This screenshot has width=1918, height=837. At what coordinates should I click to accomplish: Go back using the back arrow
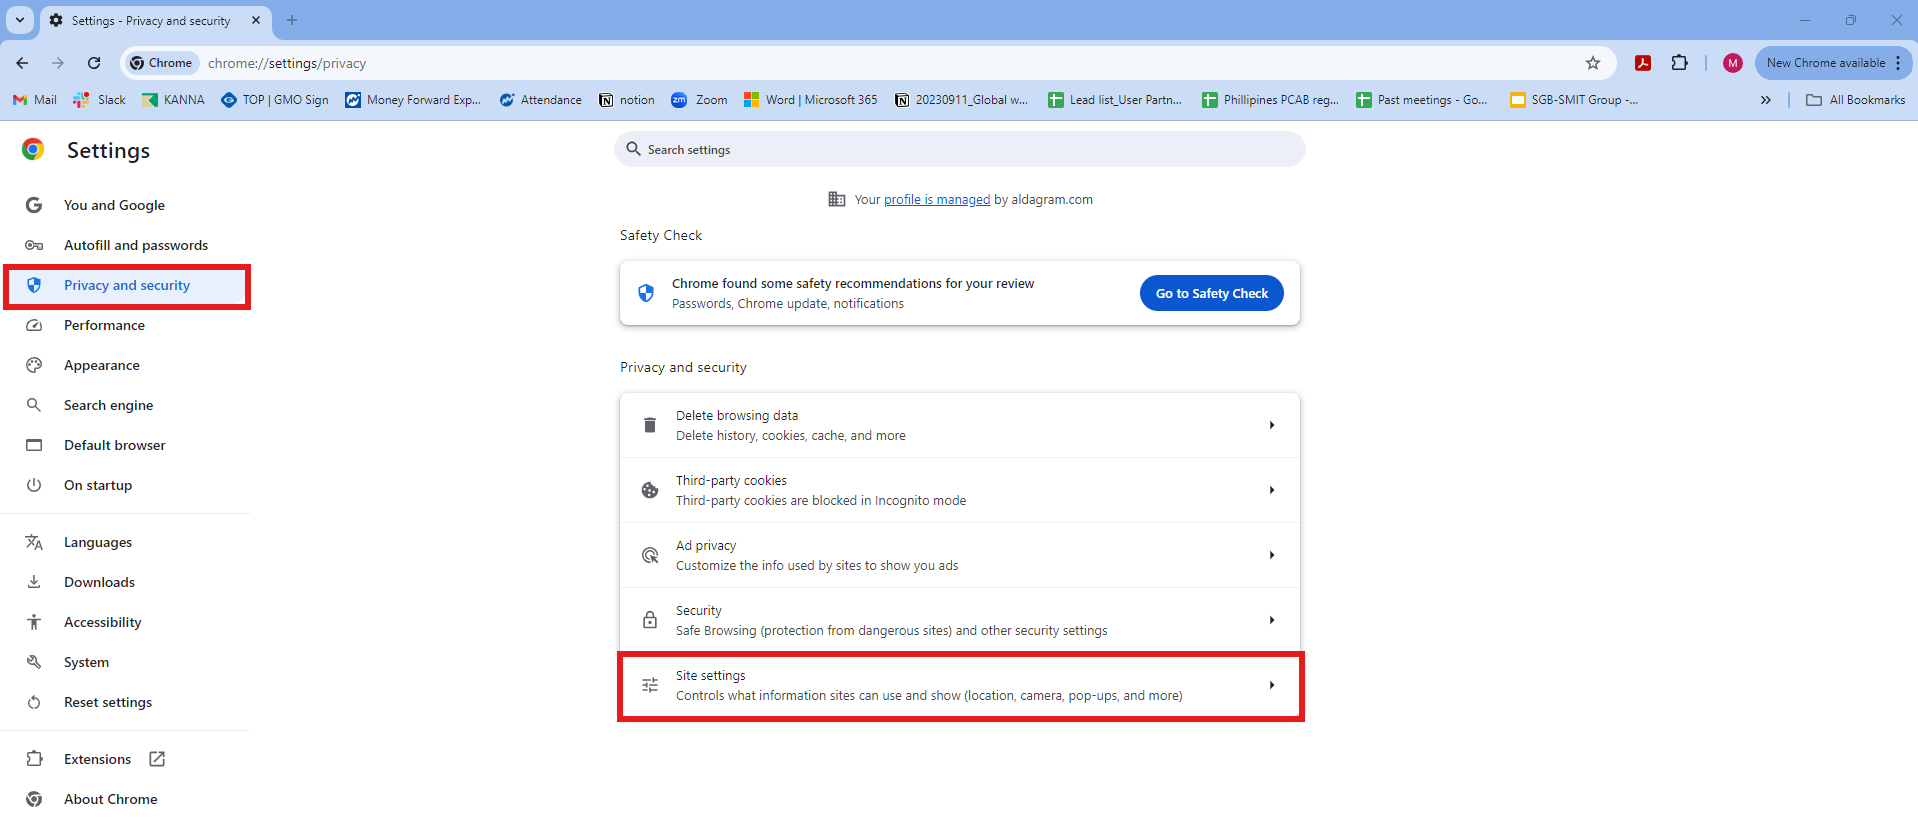pyautogui.click(x=22, y=63)
